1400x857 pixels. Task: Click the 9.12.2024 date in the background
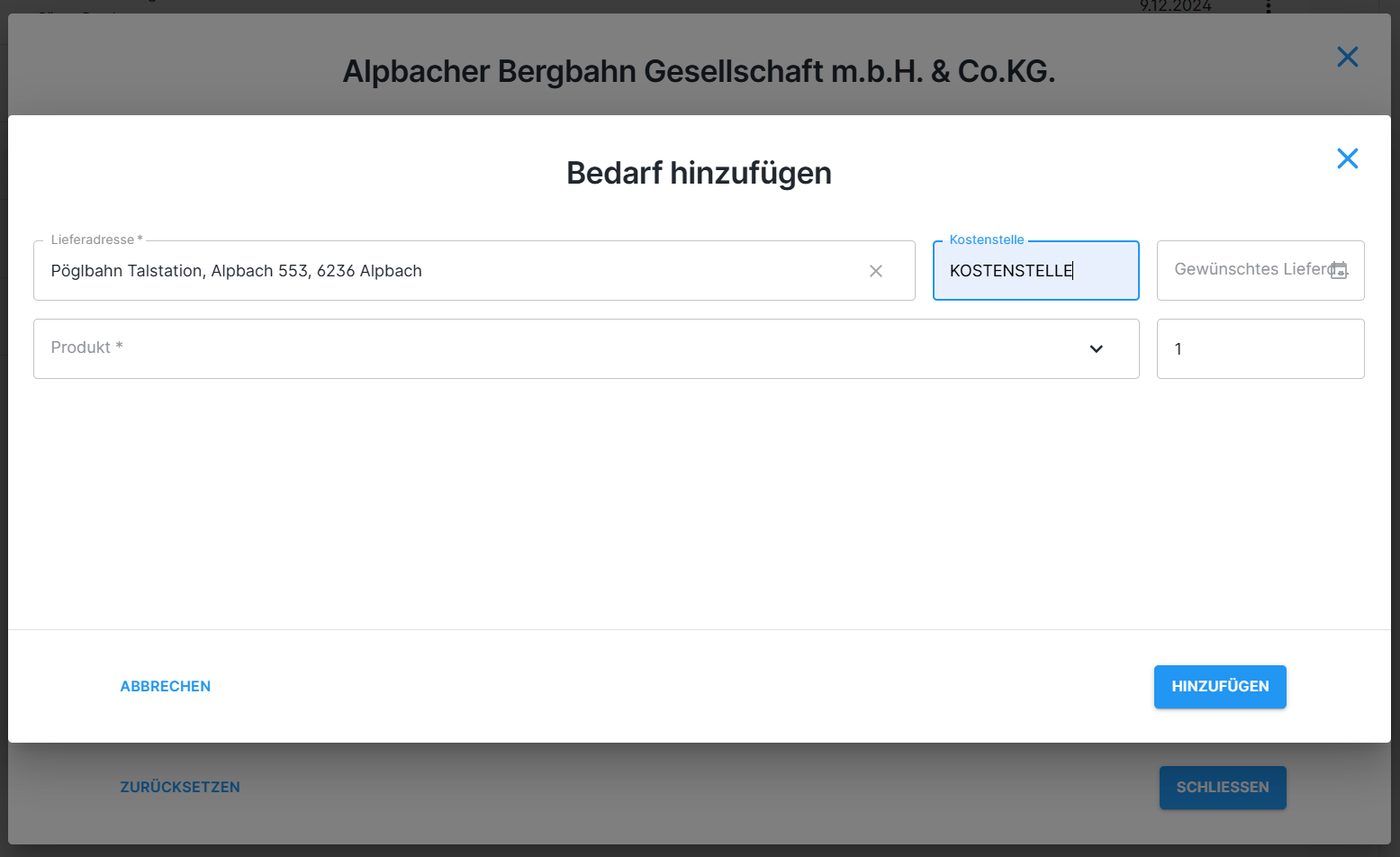[1175, 7]
